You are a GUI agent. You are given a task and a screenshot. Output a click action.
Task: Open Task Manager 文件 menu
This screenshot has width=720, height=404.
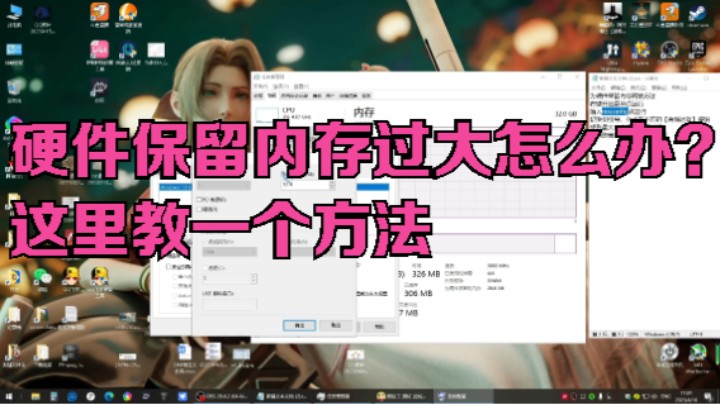260,86
